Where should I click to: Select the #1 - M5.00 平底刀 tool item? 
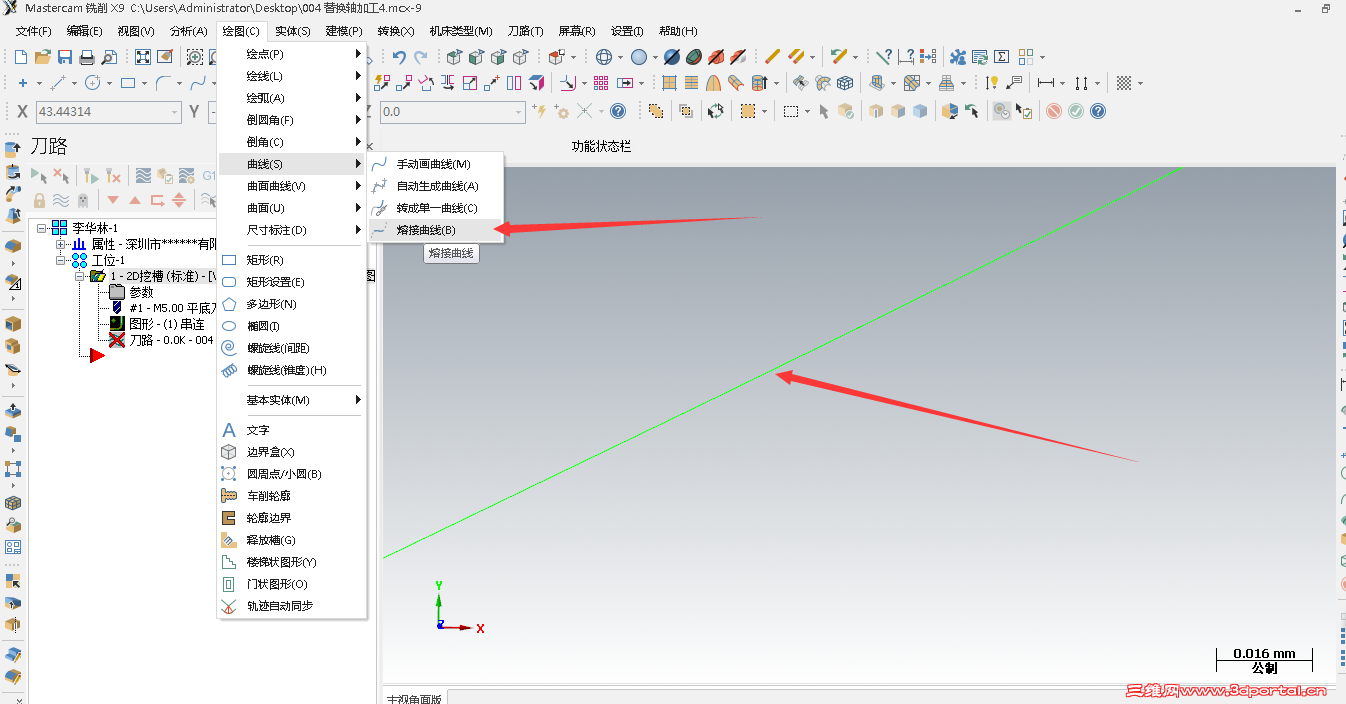point(163,308)
